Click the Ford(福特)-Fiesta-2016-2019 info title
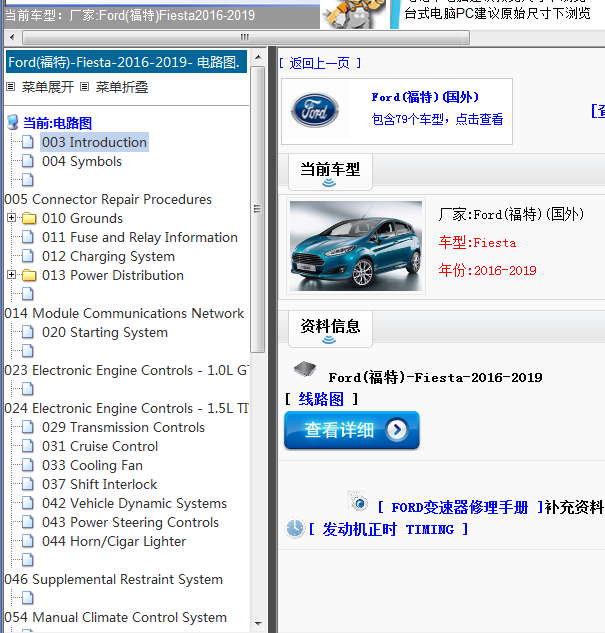Screen dimensions: 605x633 435,377
